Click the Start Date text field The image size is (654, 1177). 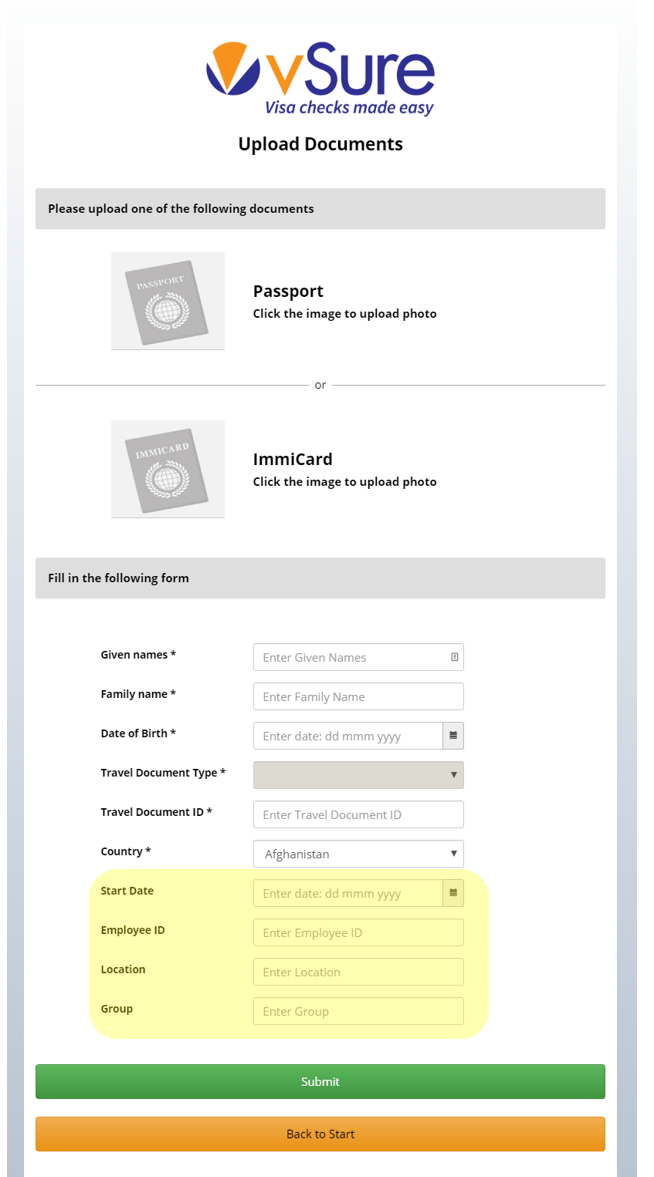click(348, 893)
